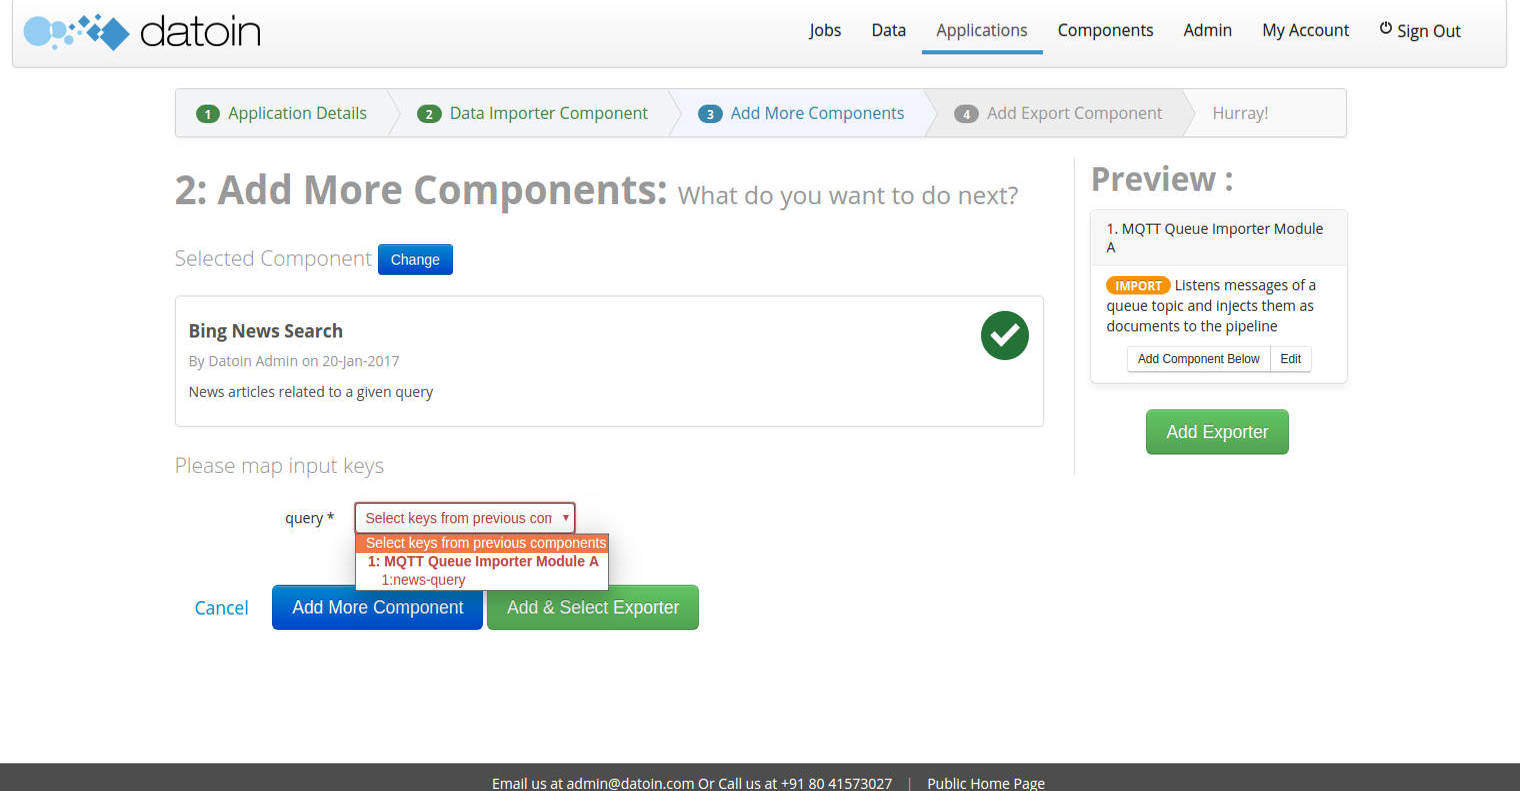The height and width of the screenshot is (791, 1520).
Task: Open the Components menu
Action: (1105, 30)
